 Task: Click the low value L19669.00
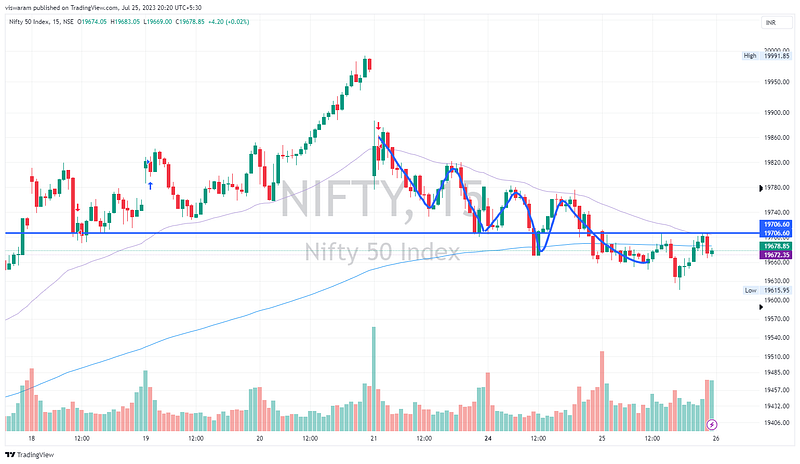point(158,21)
